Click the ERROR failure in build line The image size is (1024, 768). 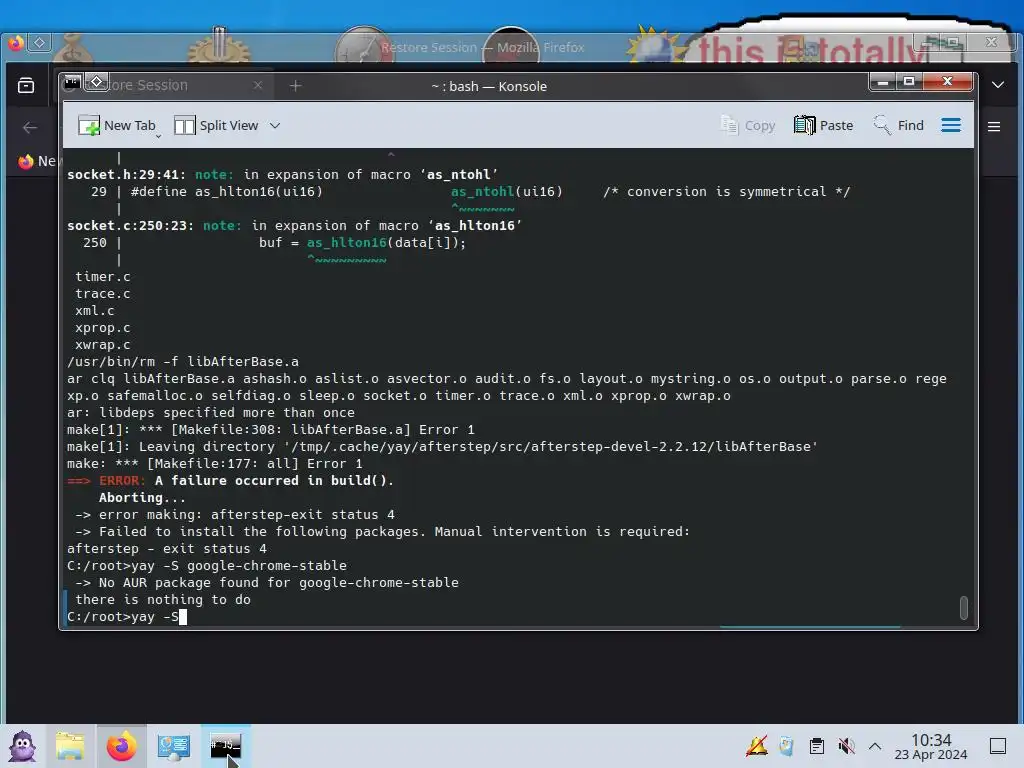click(231, 481)
